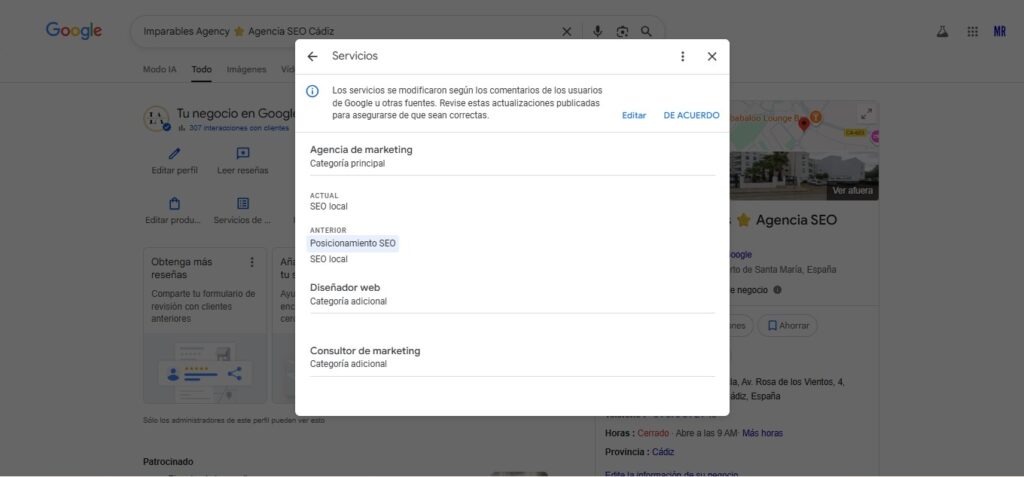The image size is (1024, 477).
Task: Click the Google Lens camera search icon
Action: coord(622,32)
